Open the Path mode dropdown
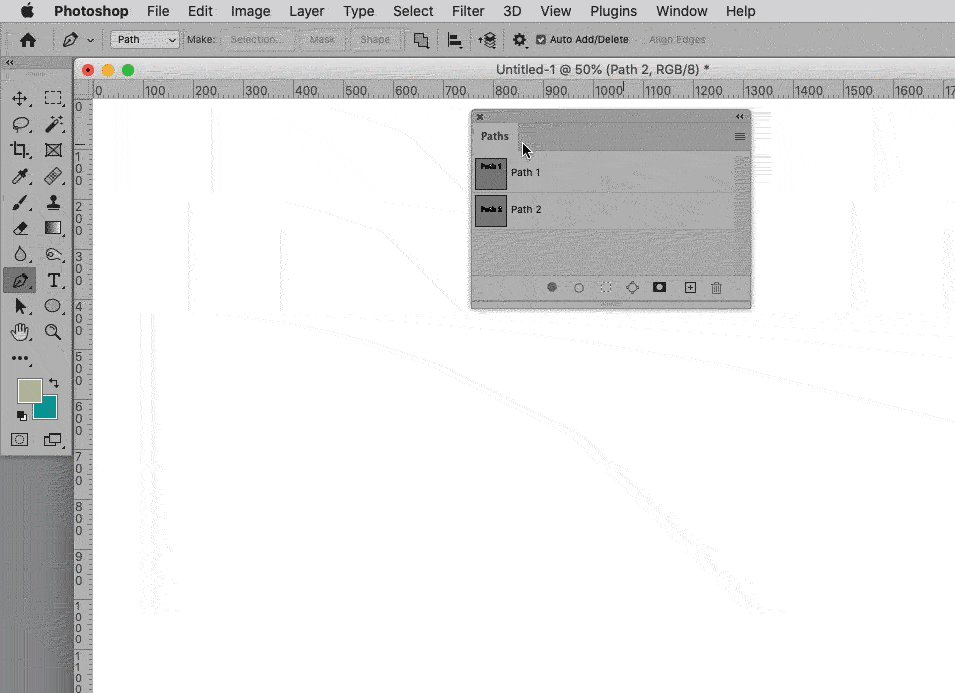 pyautogui.click(x=144, y=40)
